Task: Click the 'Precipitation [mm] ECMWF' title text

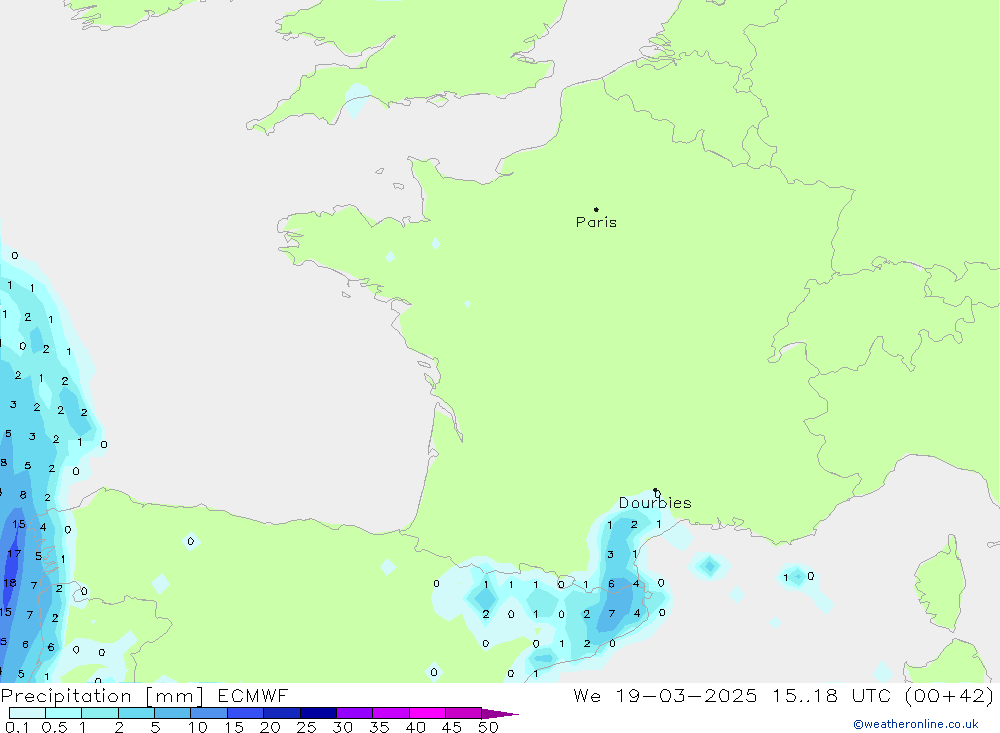Action: (144, 695)
